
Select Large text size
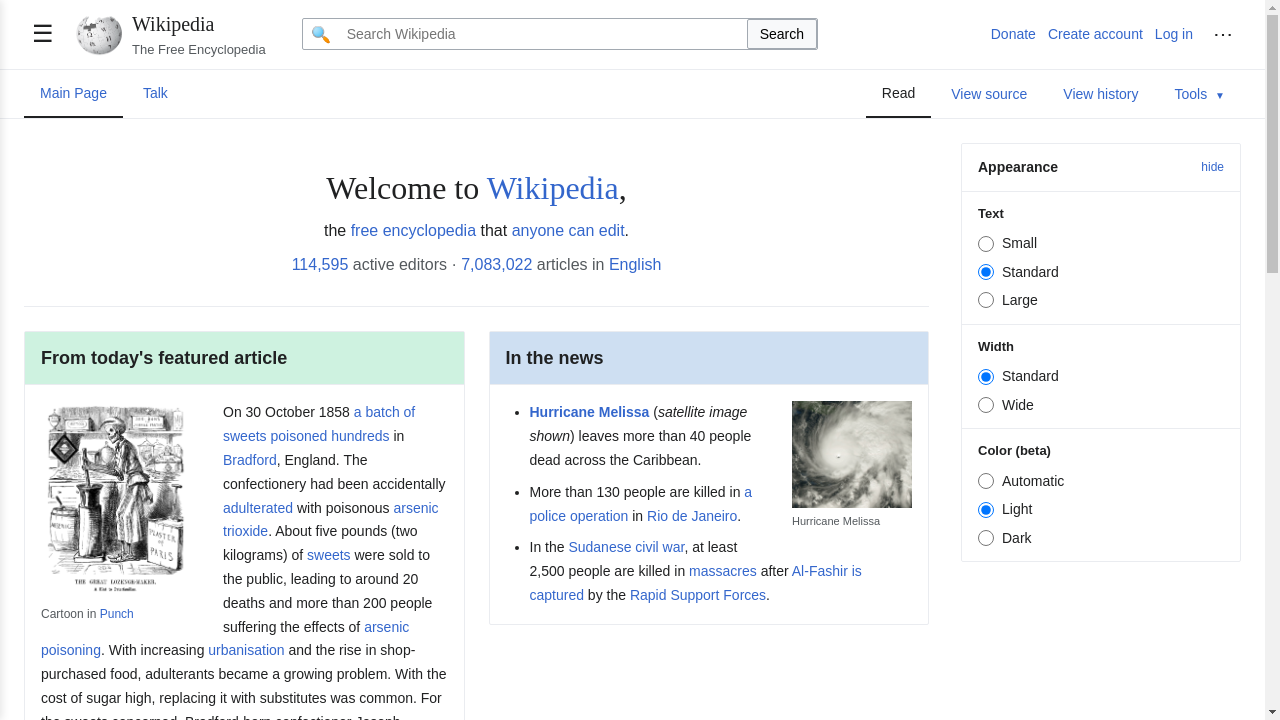pos(986,300)
